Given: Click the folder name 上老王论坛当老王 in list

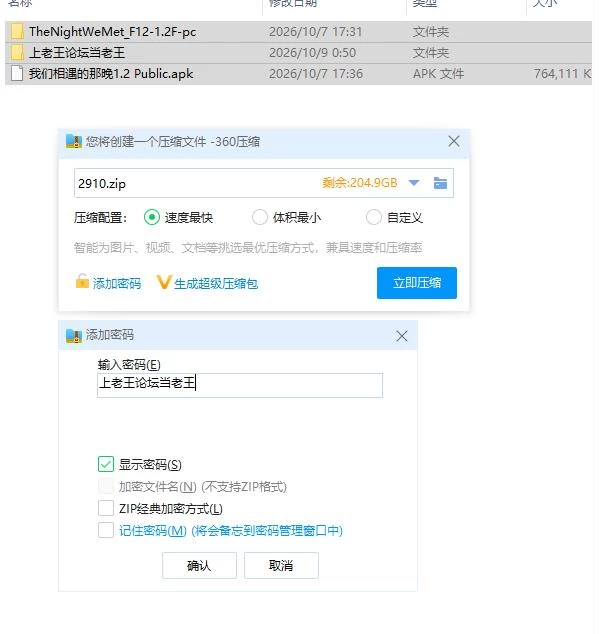Looking at the screenshot, I should pos(77,53).
